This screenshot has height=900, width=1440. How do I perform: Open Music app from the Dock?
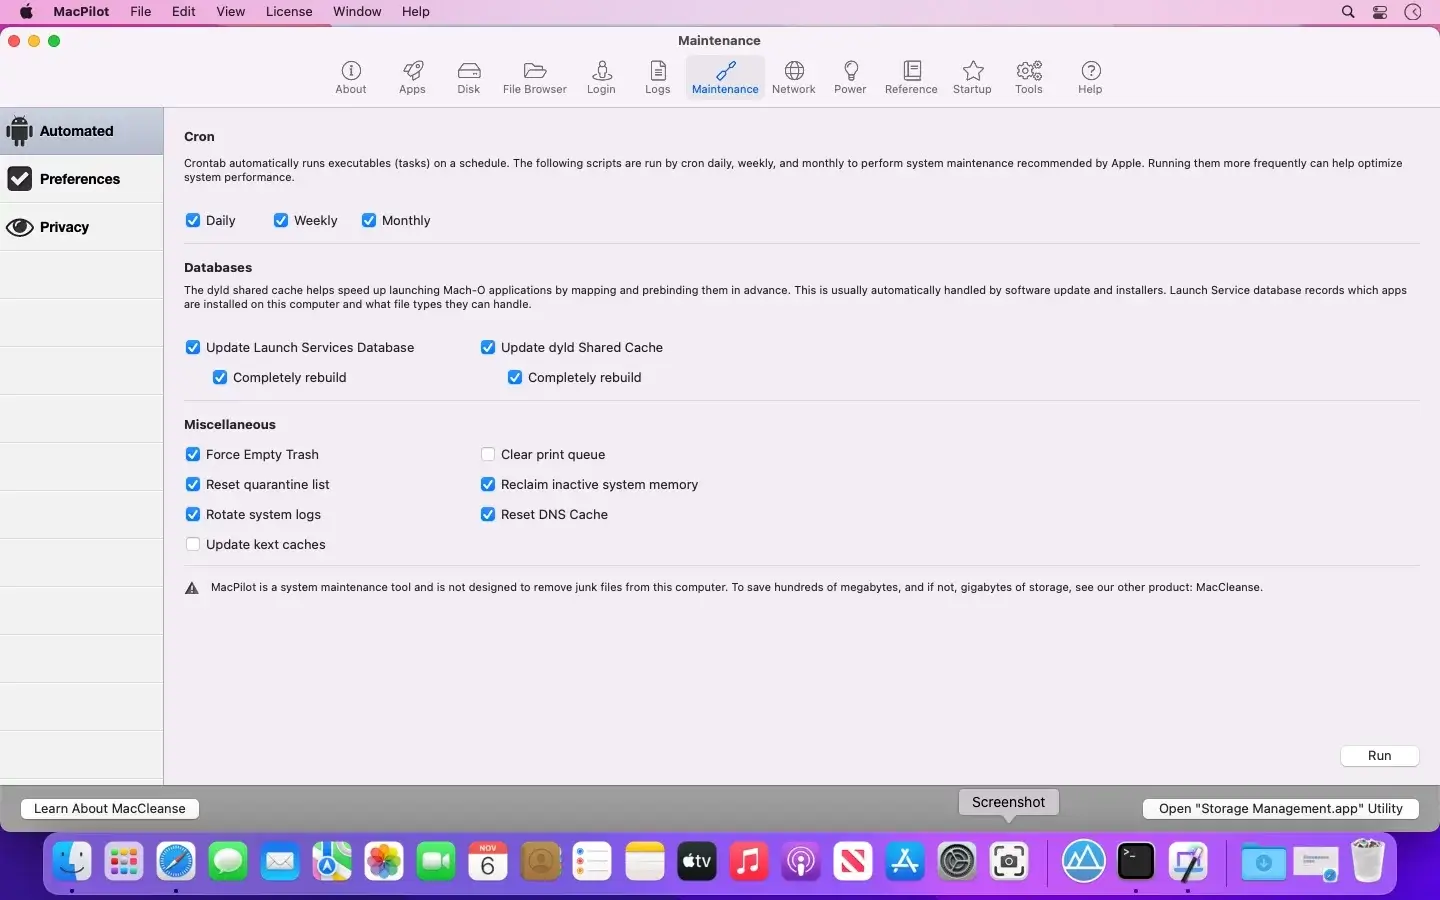[x=749, y=861]
